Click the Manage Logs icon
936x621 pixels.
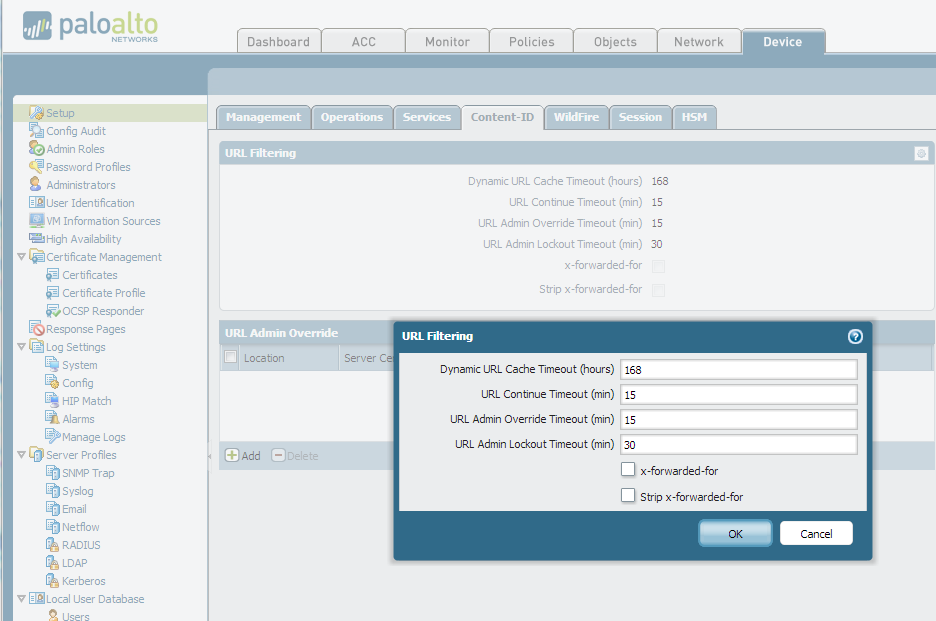[53, 436]
